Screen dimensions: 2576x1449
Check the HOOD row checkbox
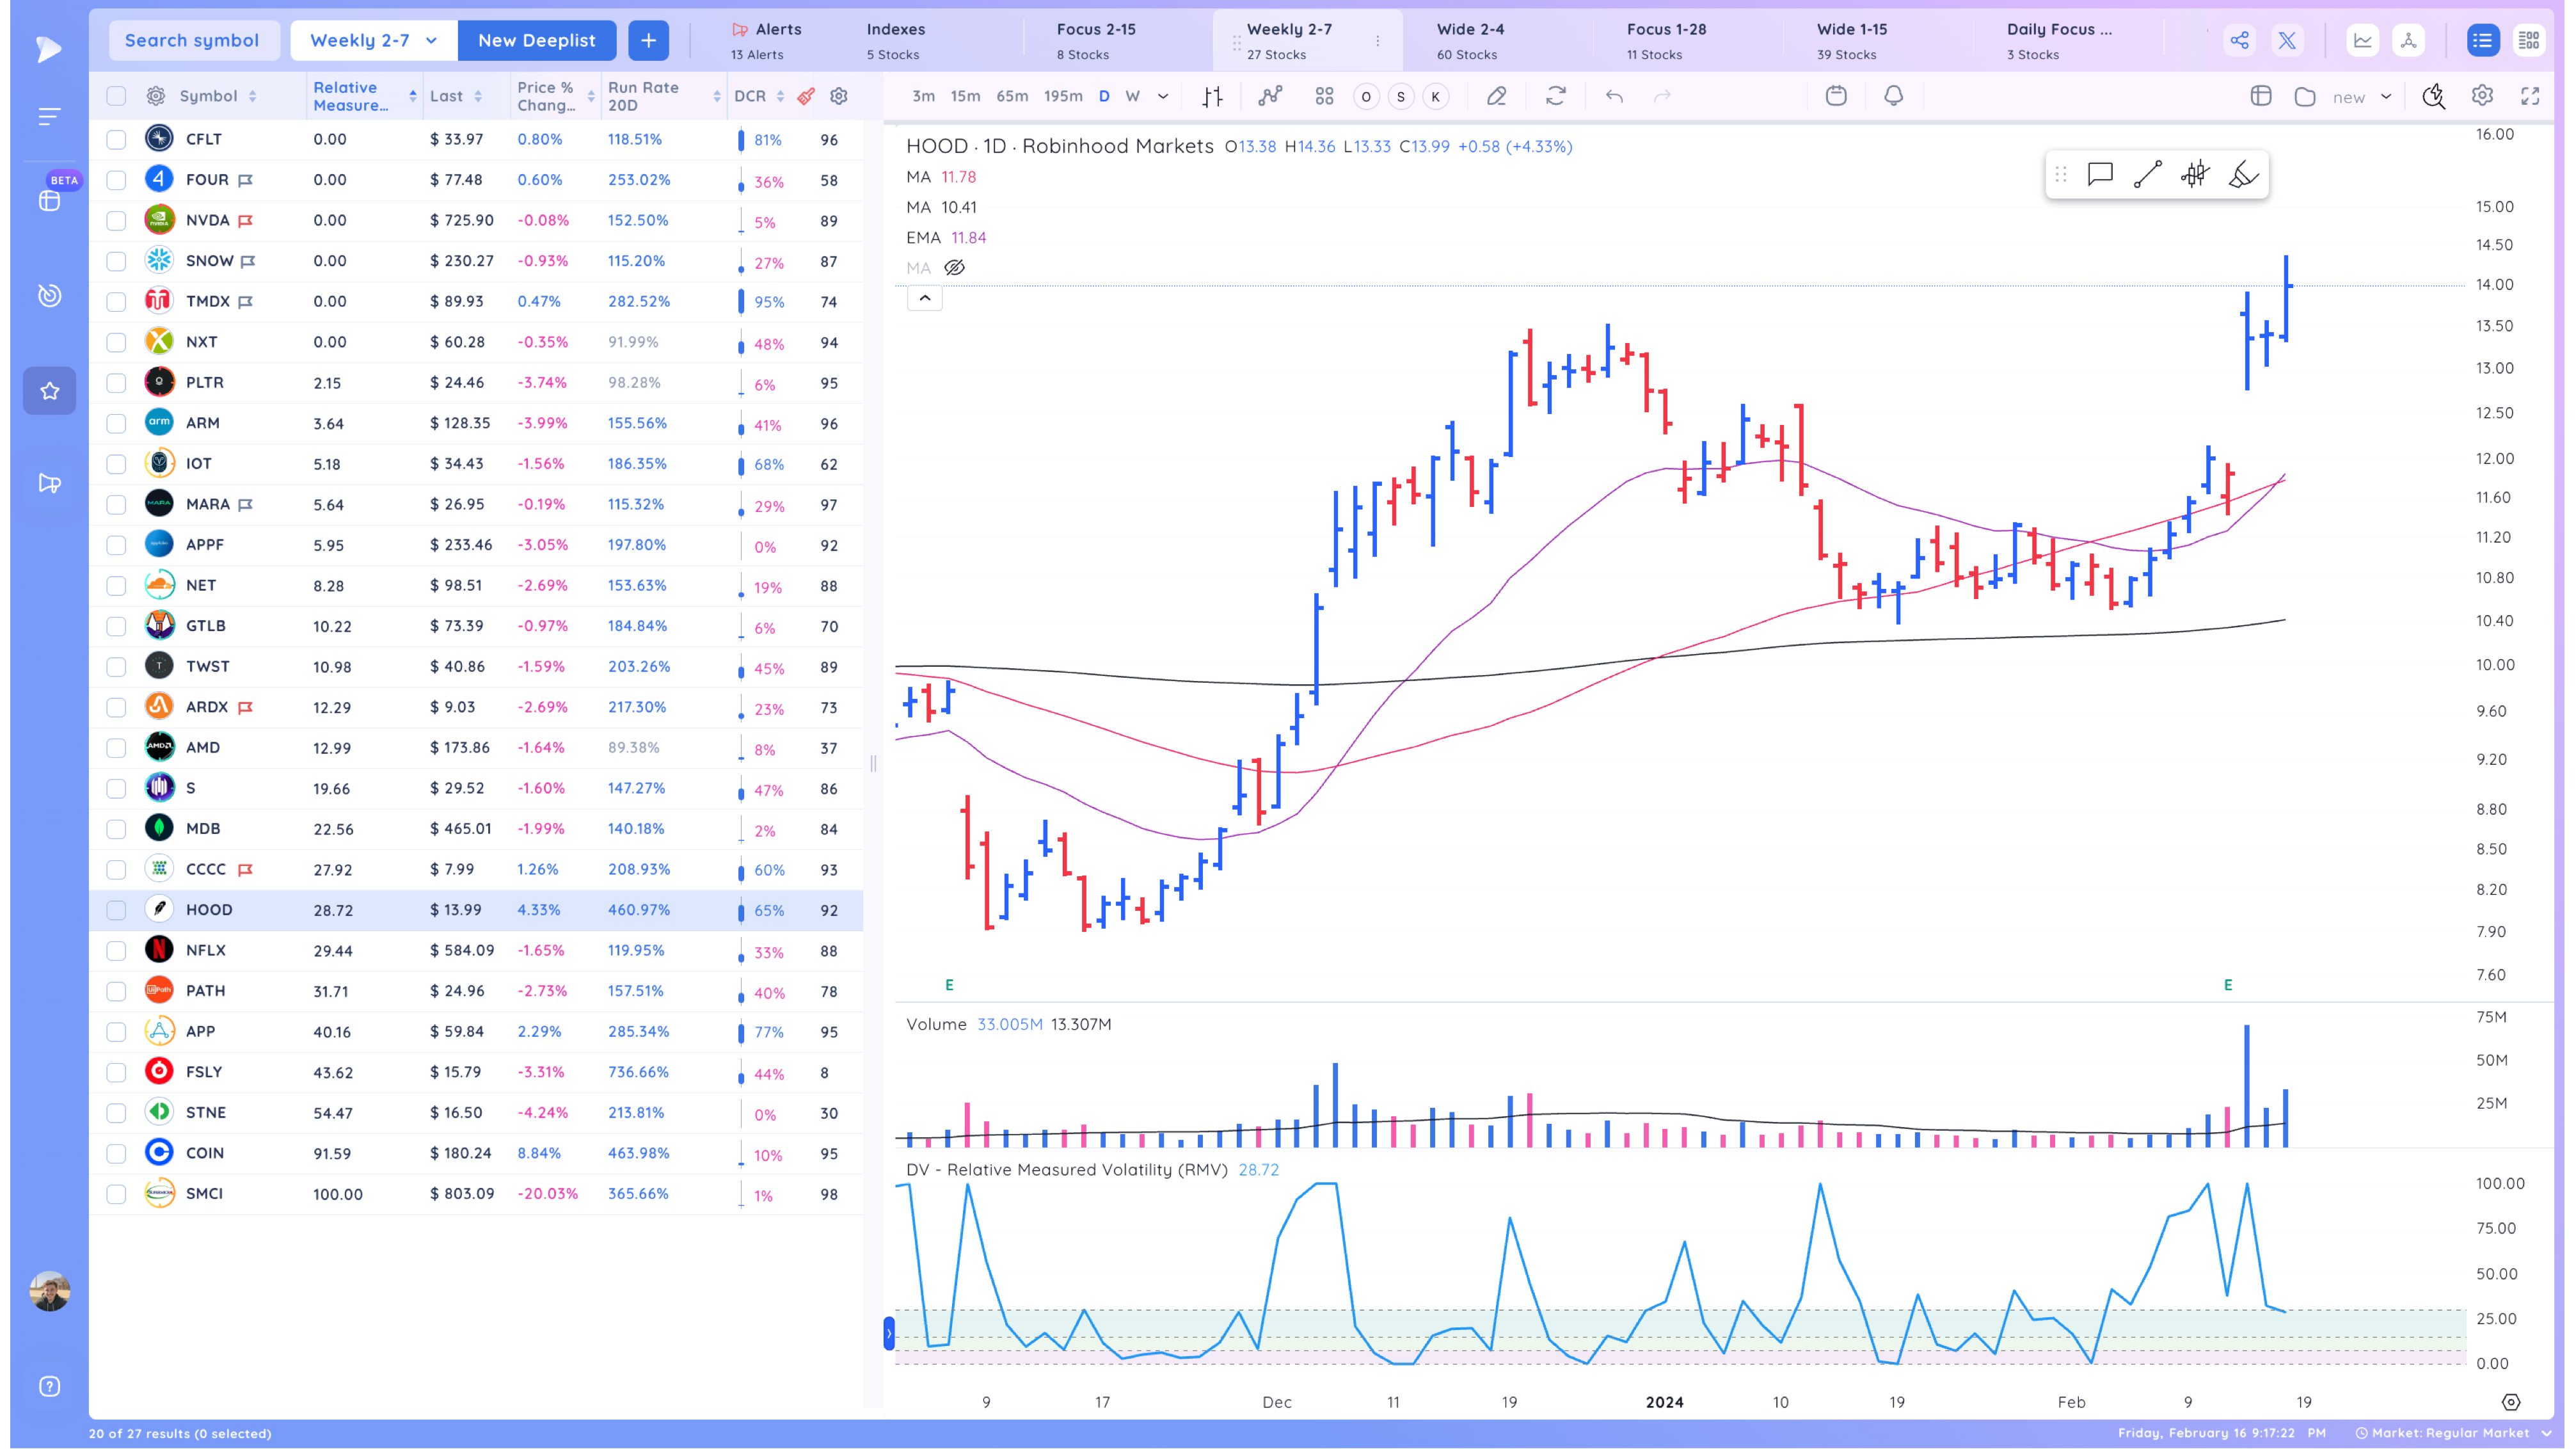[x=117, y=910]
